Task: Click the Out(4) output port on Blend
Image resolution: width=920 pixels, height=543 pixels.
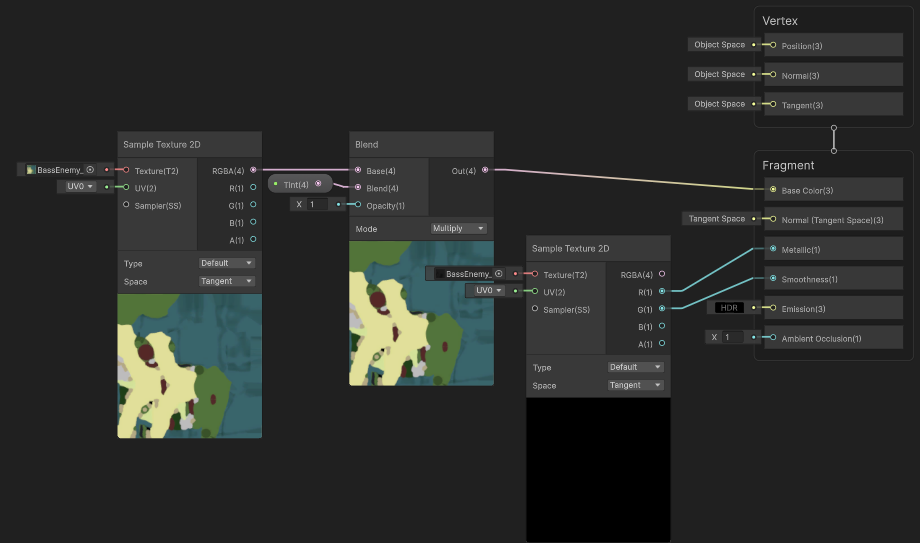Action: [x=485, y=170]
